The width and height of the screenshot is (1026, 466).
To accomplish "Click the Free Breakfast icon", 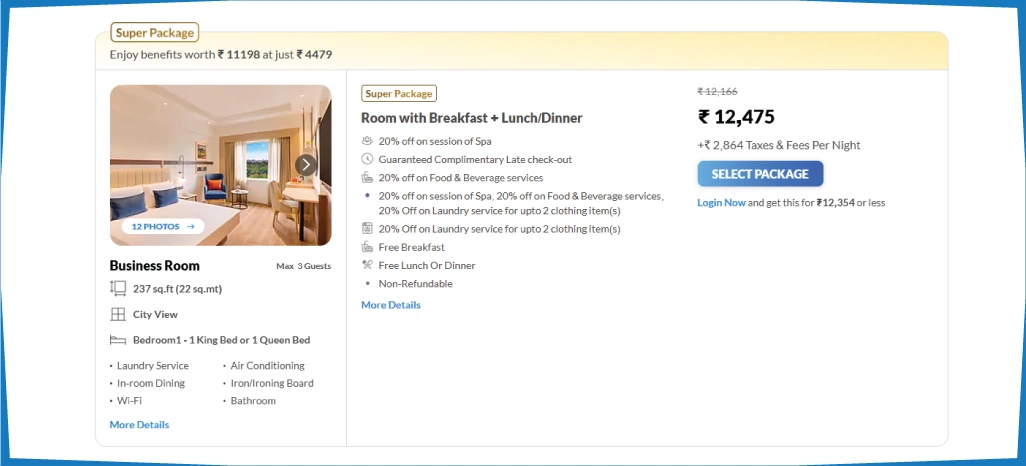I will 367,247.
